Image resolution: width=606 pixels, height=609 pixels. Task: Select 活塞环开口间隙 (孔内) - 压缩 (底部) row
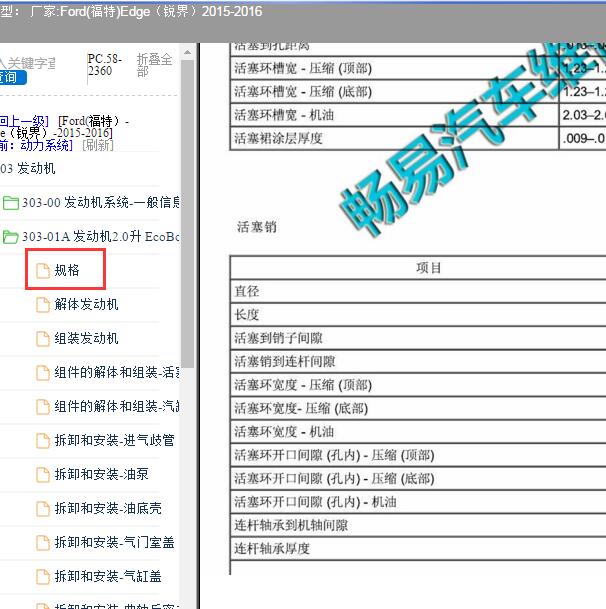(x=418, y=478)
